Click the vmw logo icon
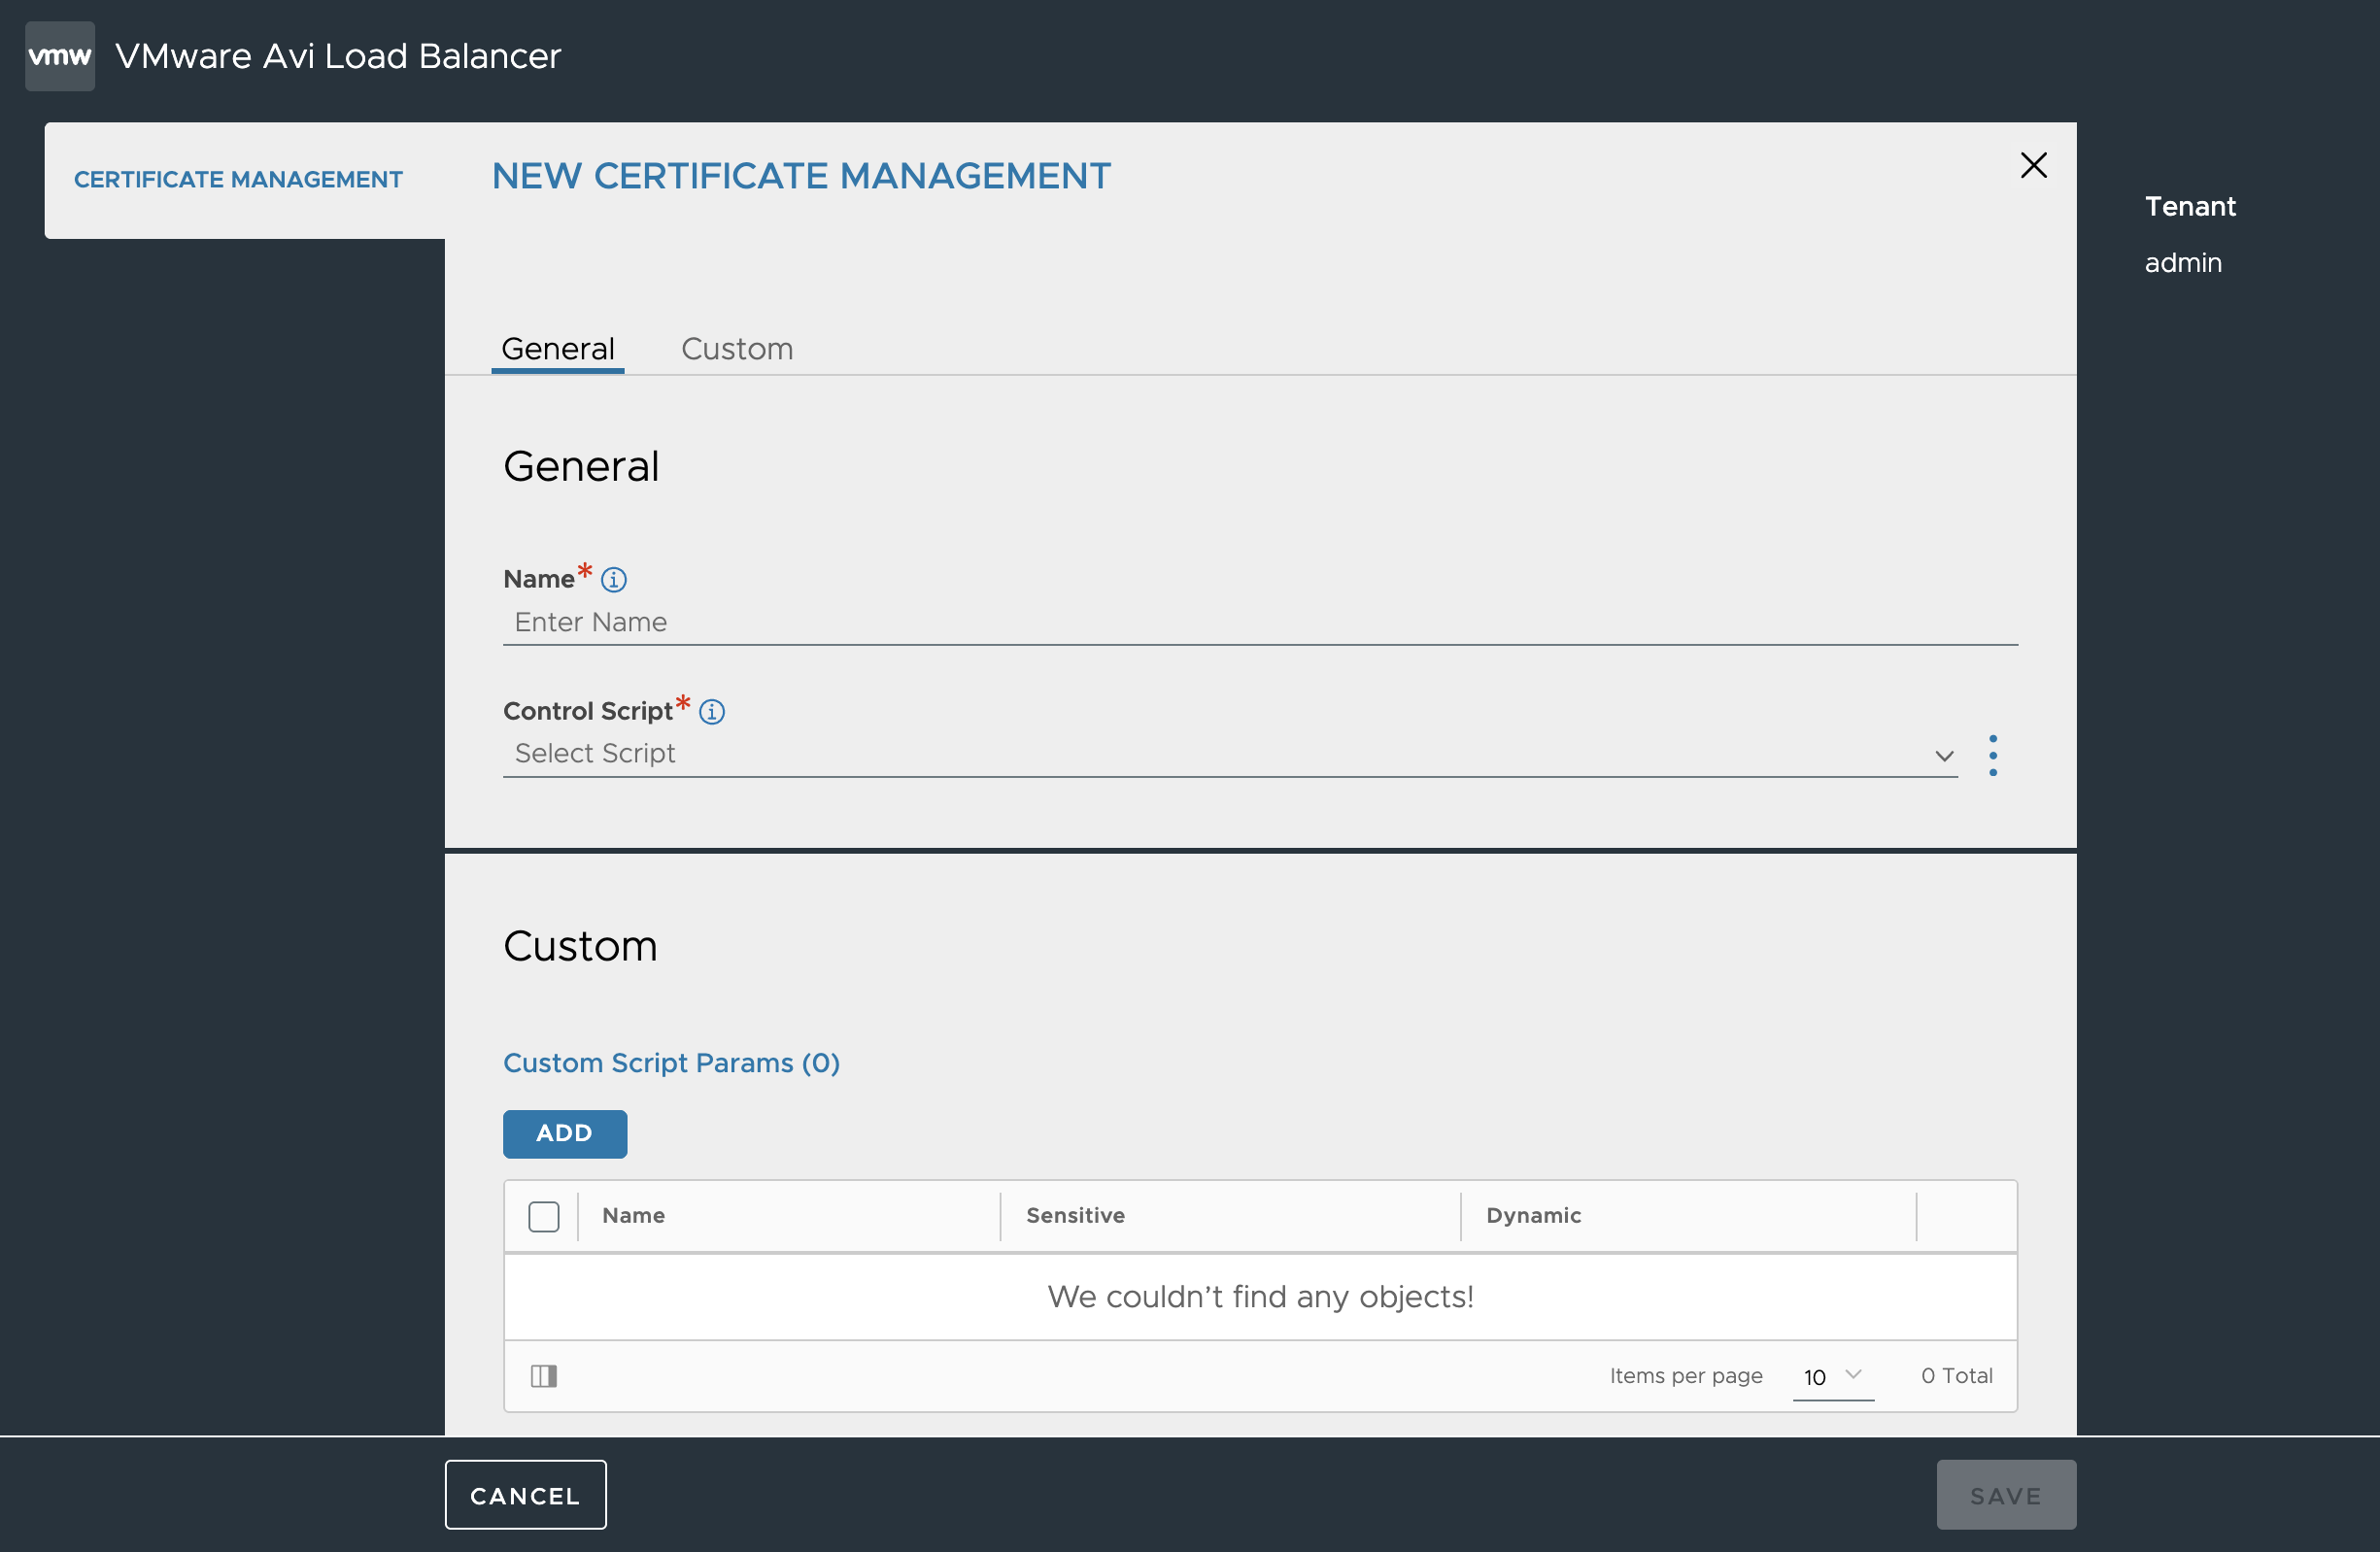Viewport: 2380px width, 1552px height. 60,56
